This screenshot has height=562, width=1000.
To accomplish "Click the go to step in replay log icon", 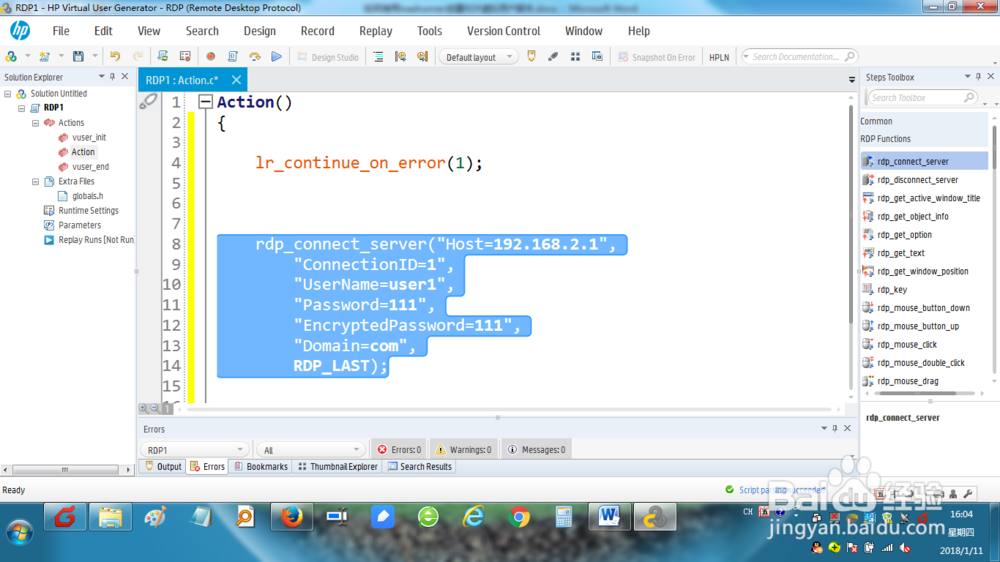I will tap(401, 57).
